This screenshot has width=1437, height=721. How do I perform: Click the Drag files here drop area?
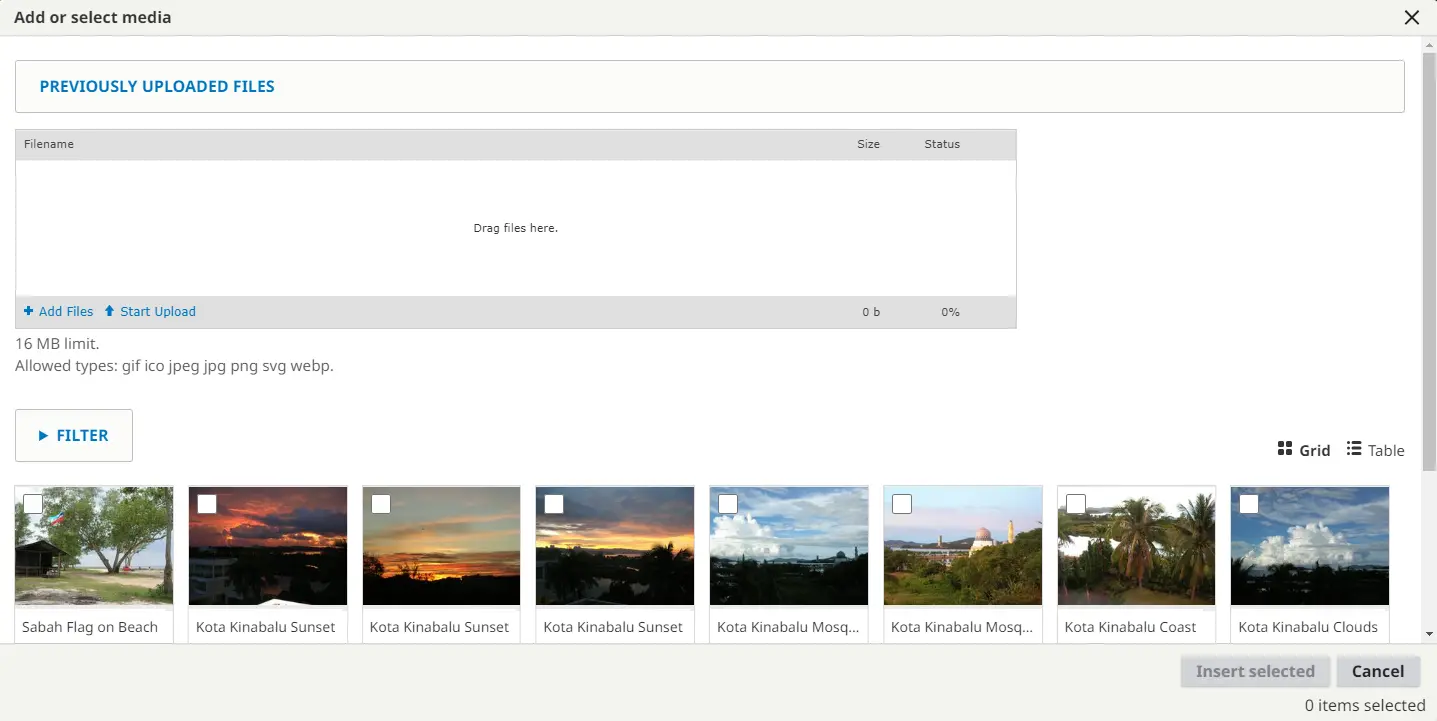515,228
